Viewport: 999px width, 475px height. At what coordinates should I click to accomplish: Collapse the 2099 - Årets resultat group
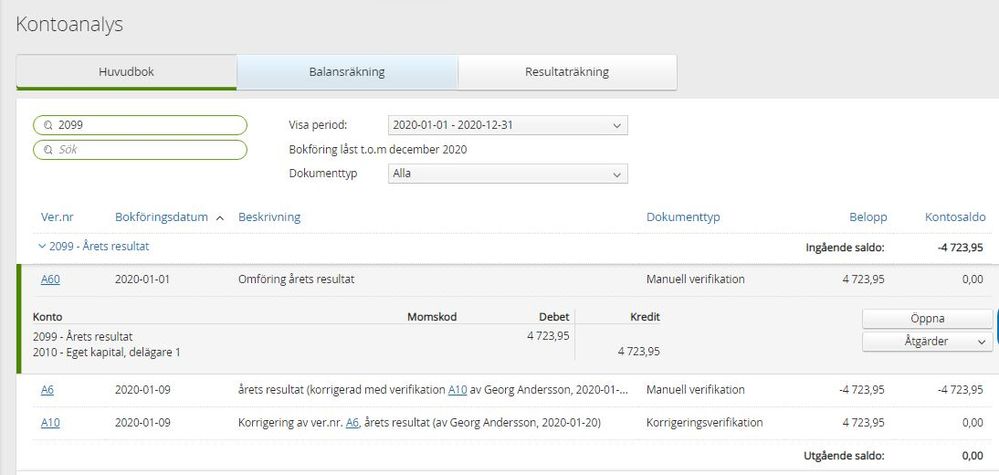(42, 246)
